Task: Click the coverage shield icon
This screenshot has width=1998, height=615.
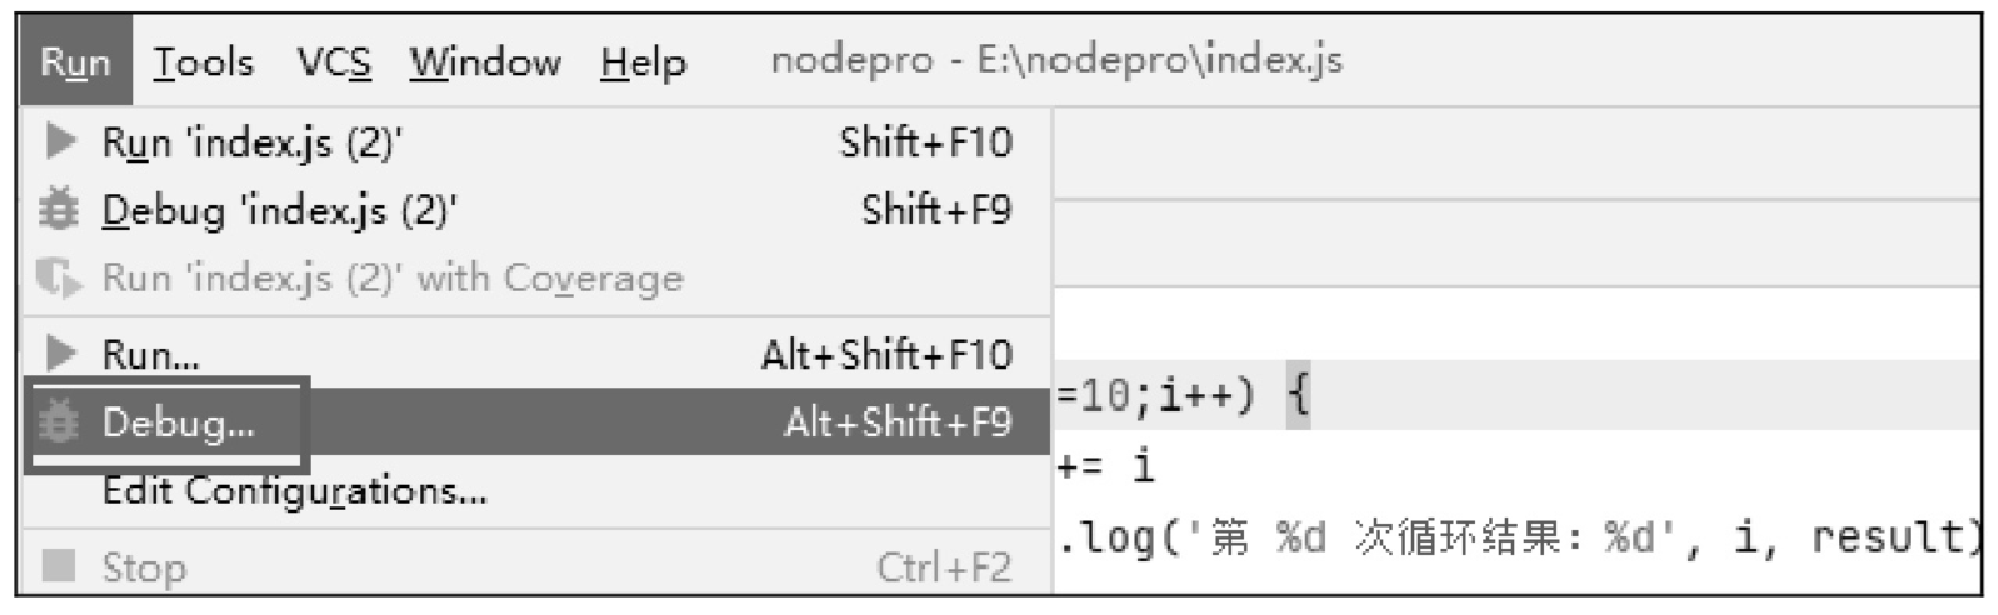Action: (58, 277)
